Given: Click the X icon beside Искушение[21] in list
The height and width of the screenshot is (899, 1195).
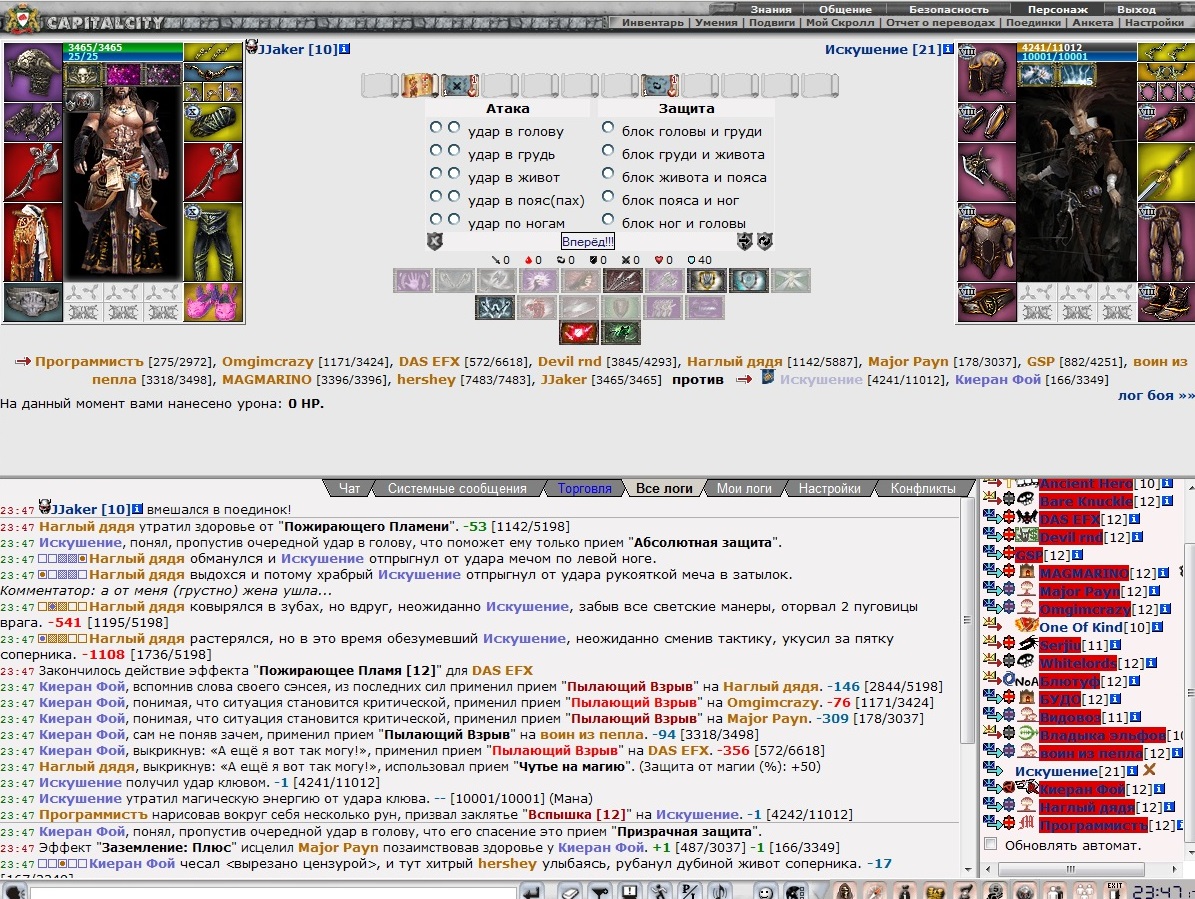Looking at the screenshot, I should pyautogui.click(x=1149, y=770).
